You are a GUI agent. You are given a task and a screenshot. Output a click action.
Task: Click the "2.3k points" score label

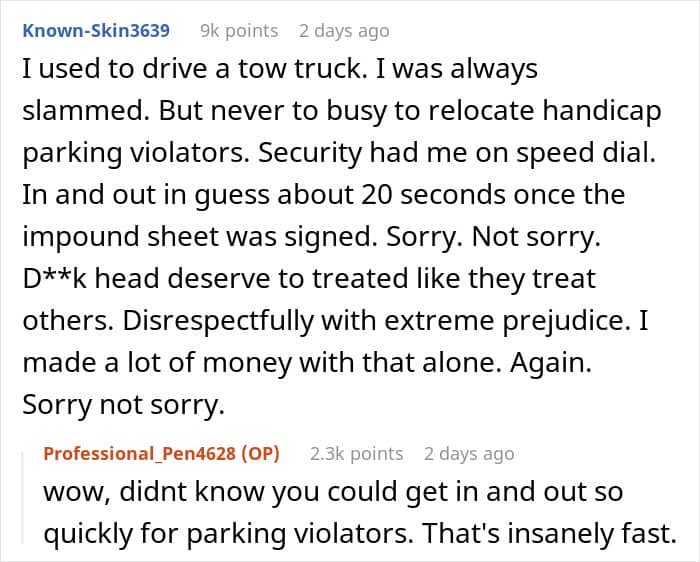coord(357,454)
